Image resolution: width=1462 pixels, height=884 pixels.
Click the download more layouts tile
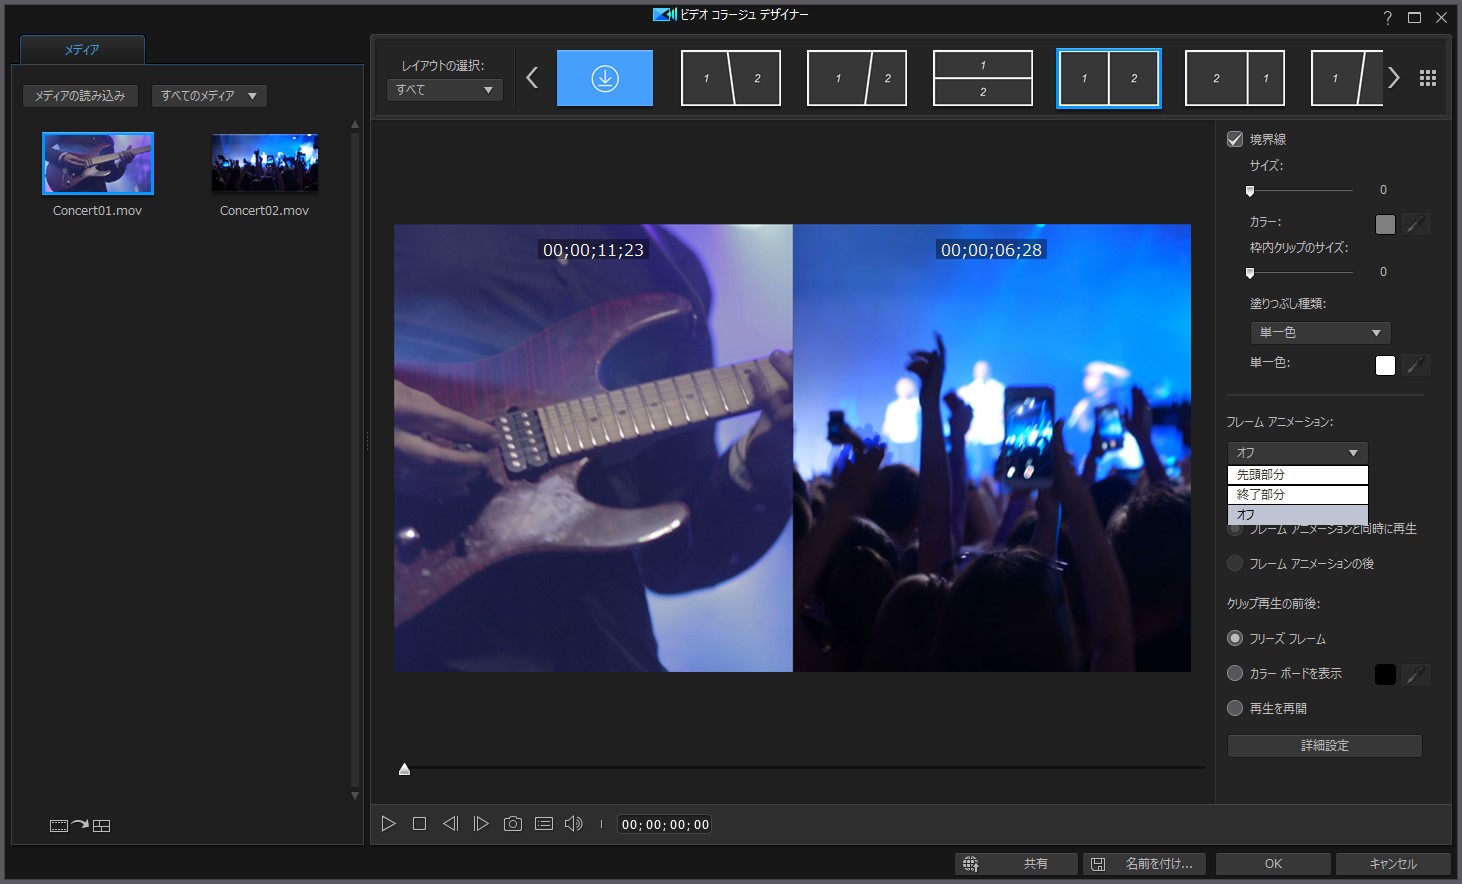604,78
